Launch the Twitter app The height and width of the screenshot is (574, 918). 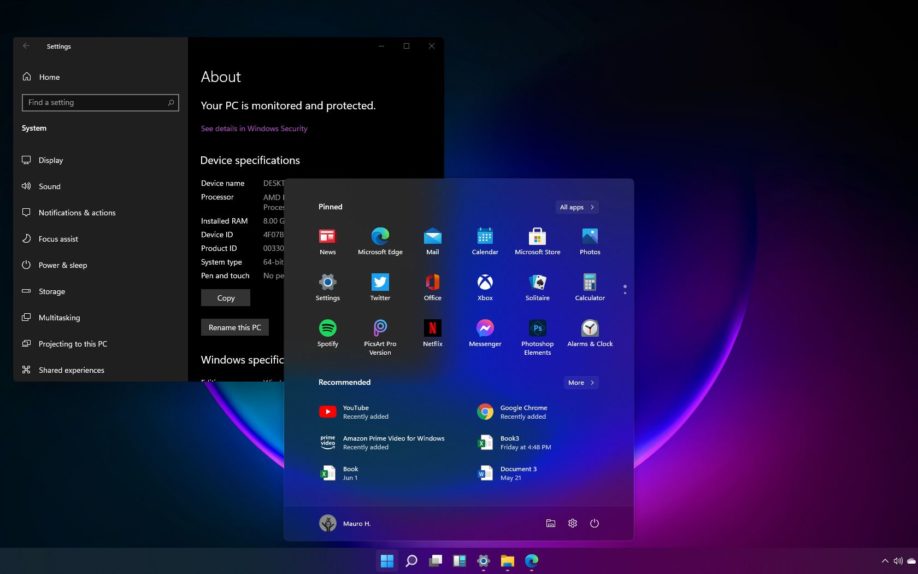point(380,287)
